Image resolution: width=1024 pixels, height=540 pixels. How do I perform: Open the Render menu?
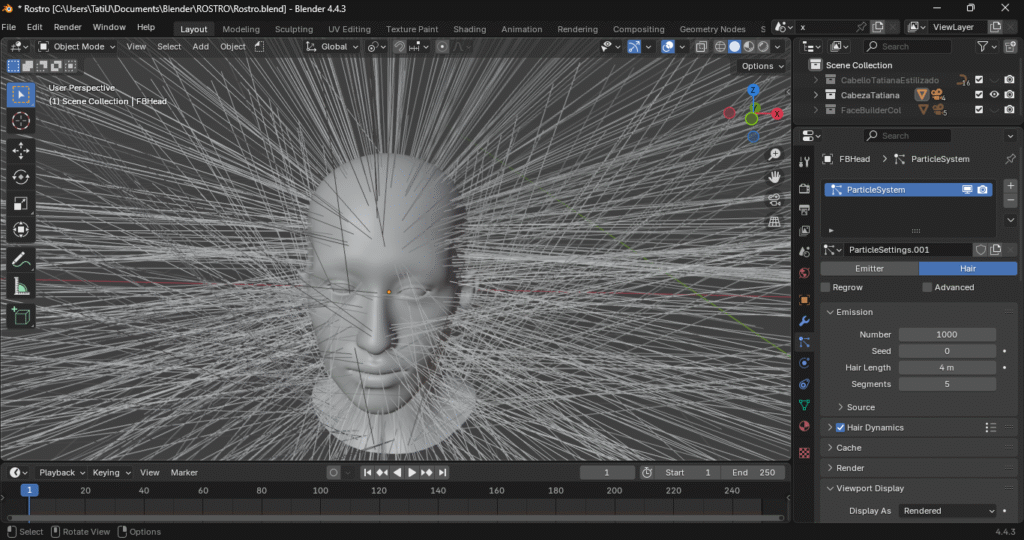point(67,27)
